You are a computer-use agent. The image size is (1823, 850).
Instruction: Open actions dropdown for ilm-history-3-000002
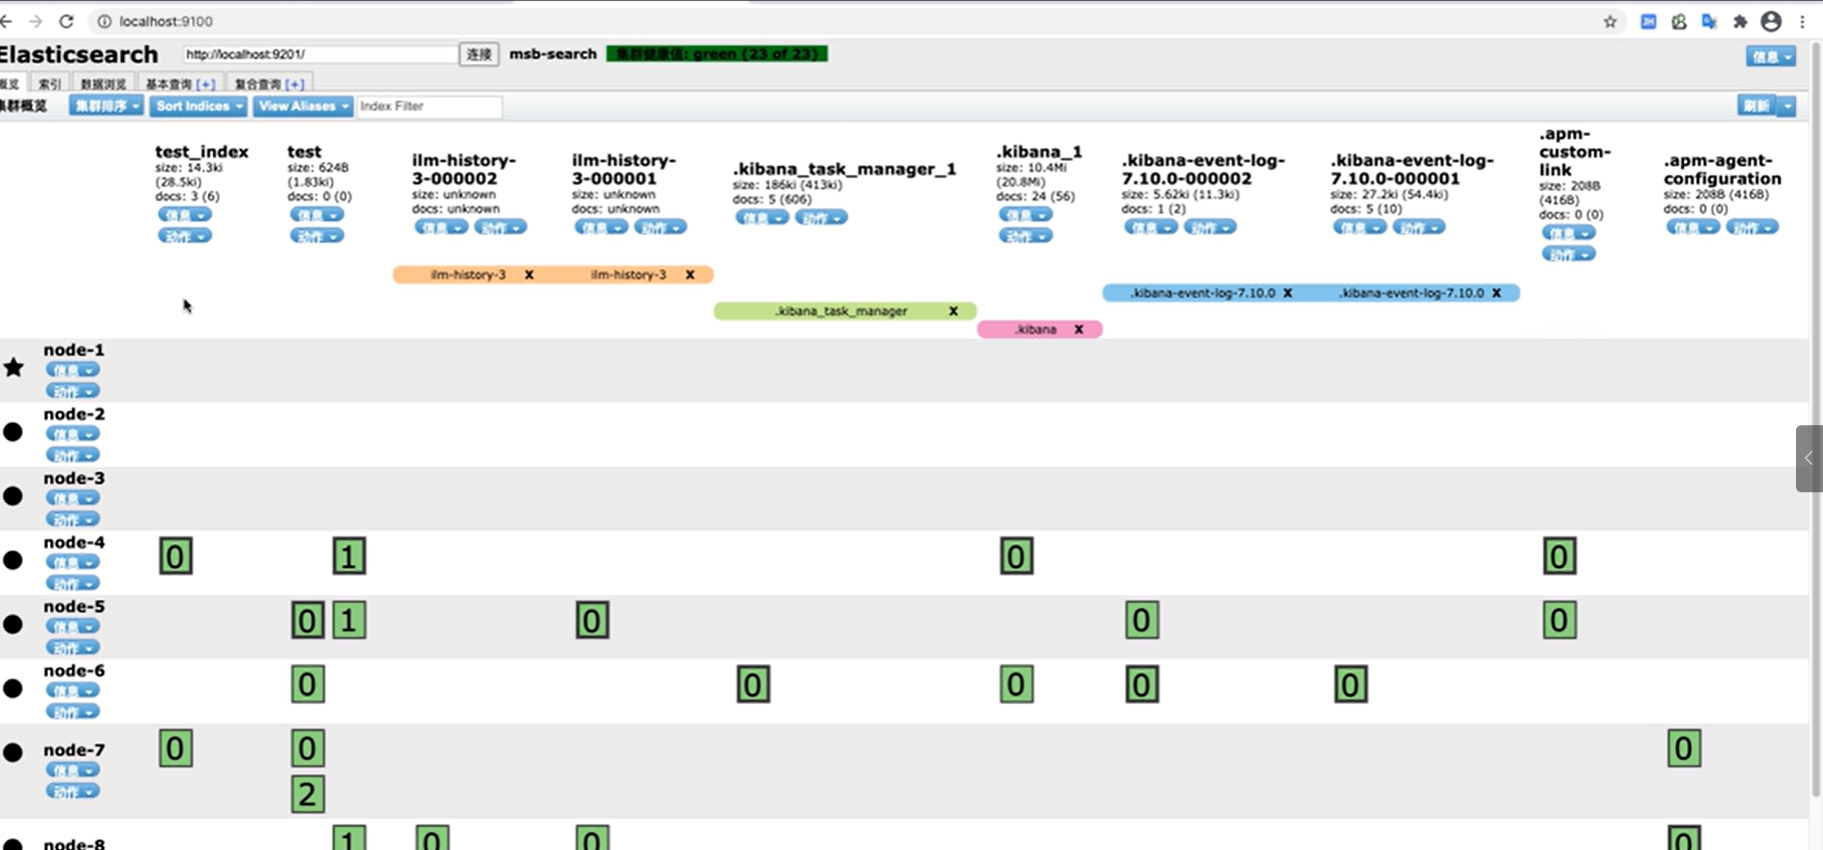pyautogui.click(x=500, y=227)
